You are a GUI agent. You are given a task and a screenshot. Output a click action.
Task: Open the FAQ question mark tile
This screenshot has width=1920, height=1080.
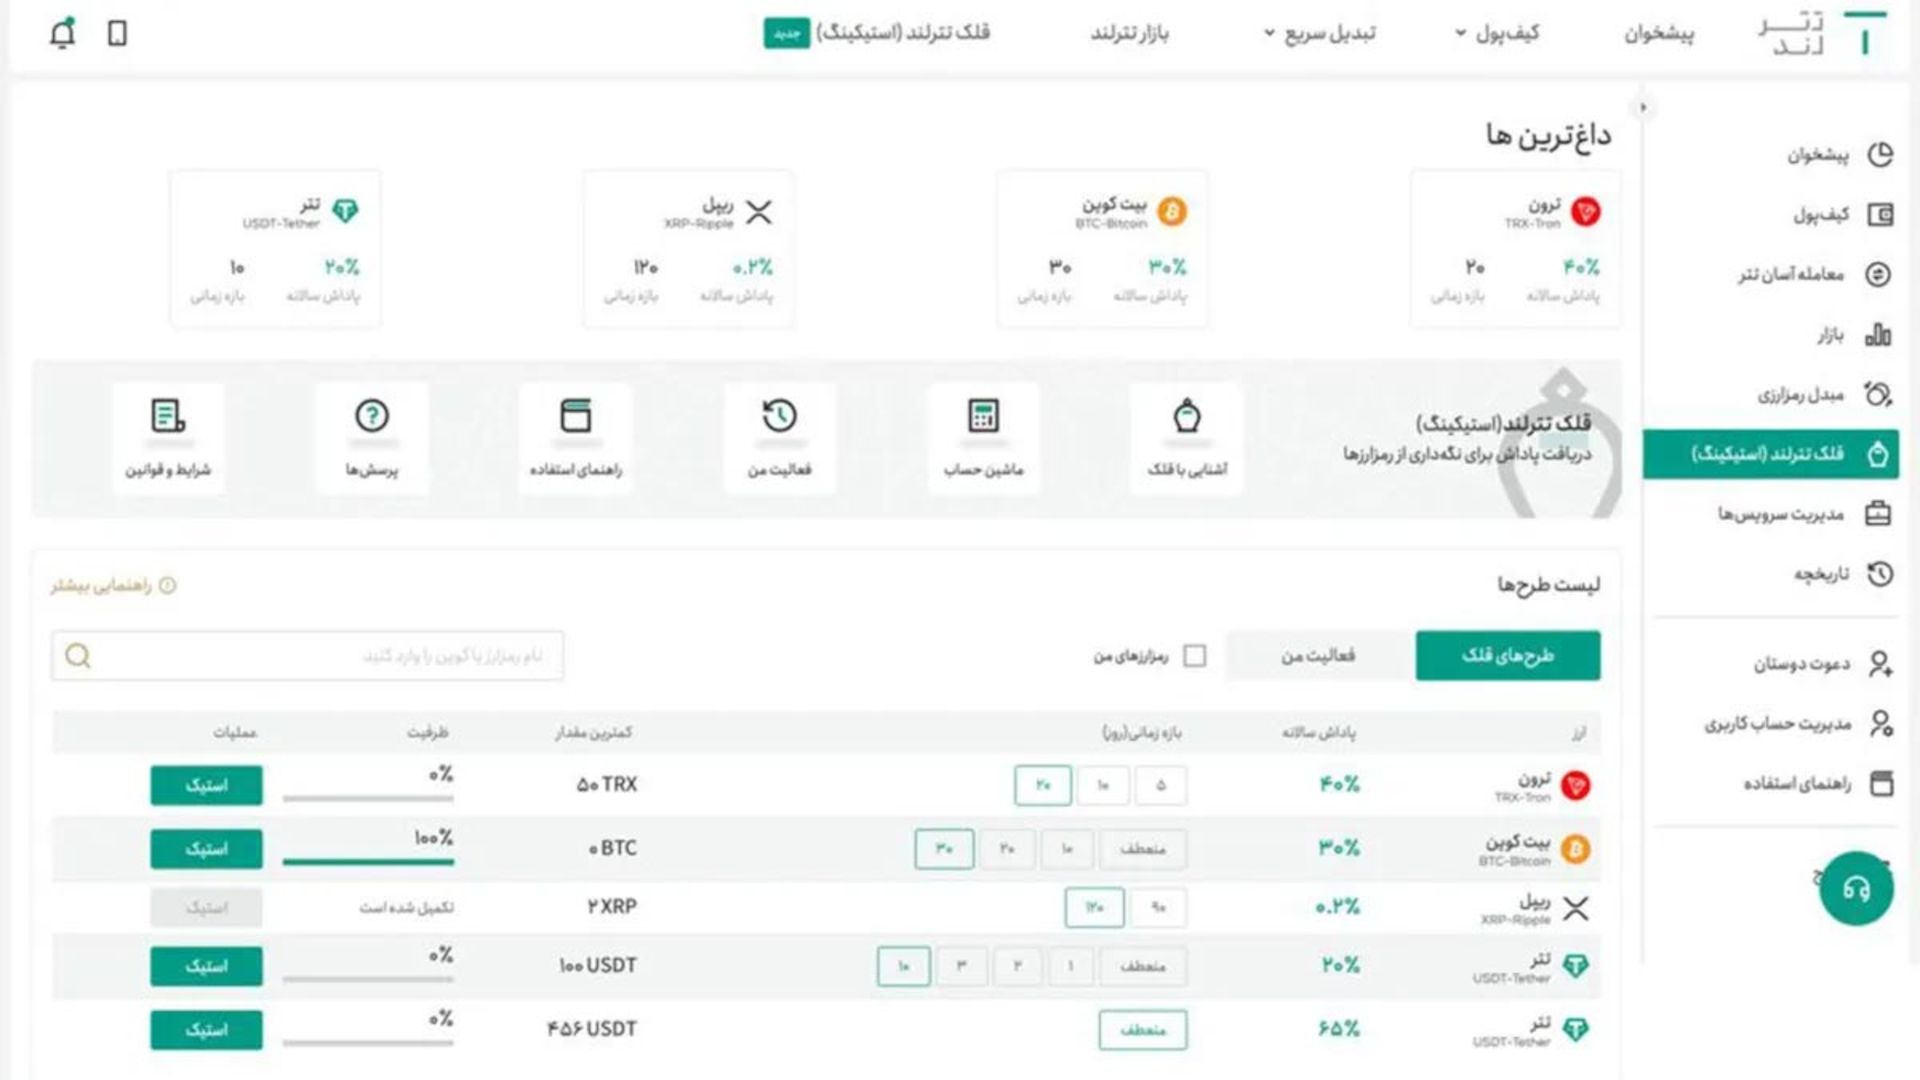tap(372, 437)
